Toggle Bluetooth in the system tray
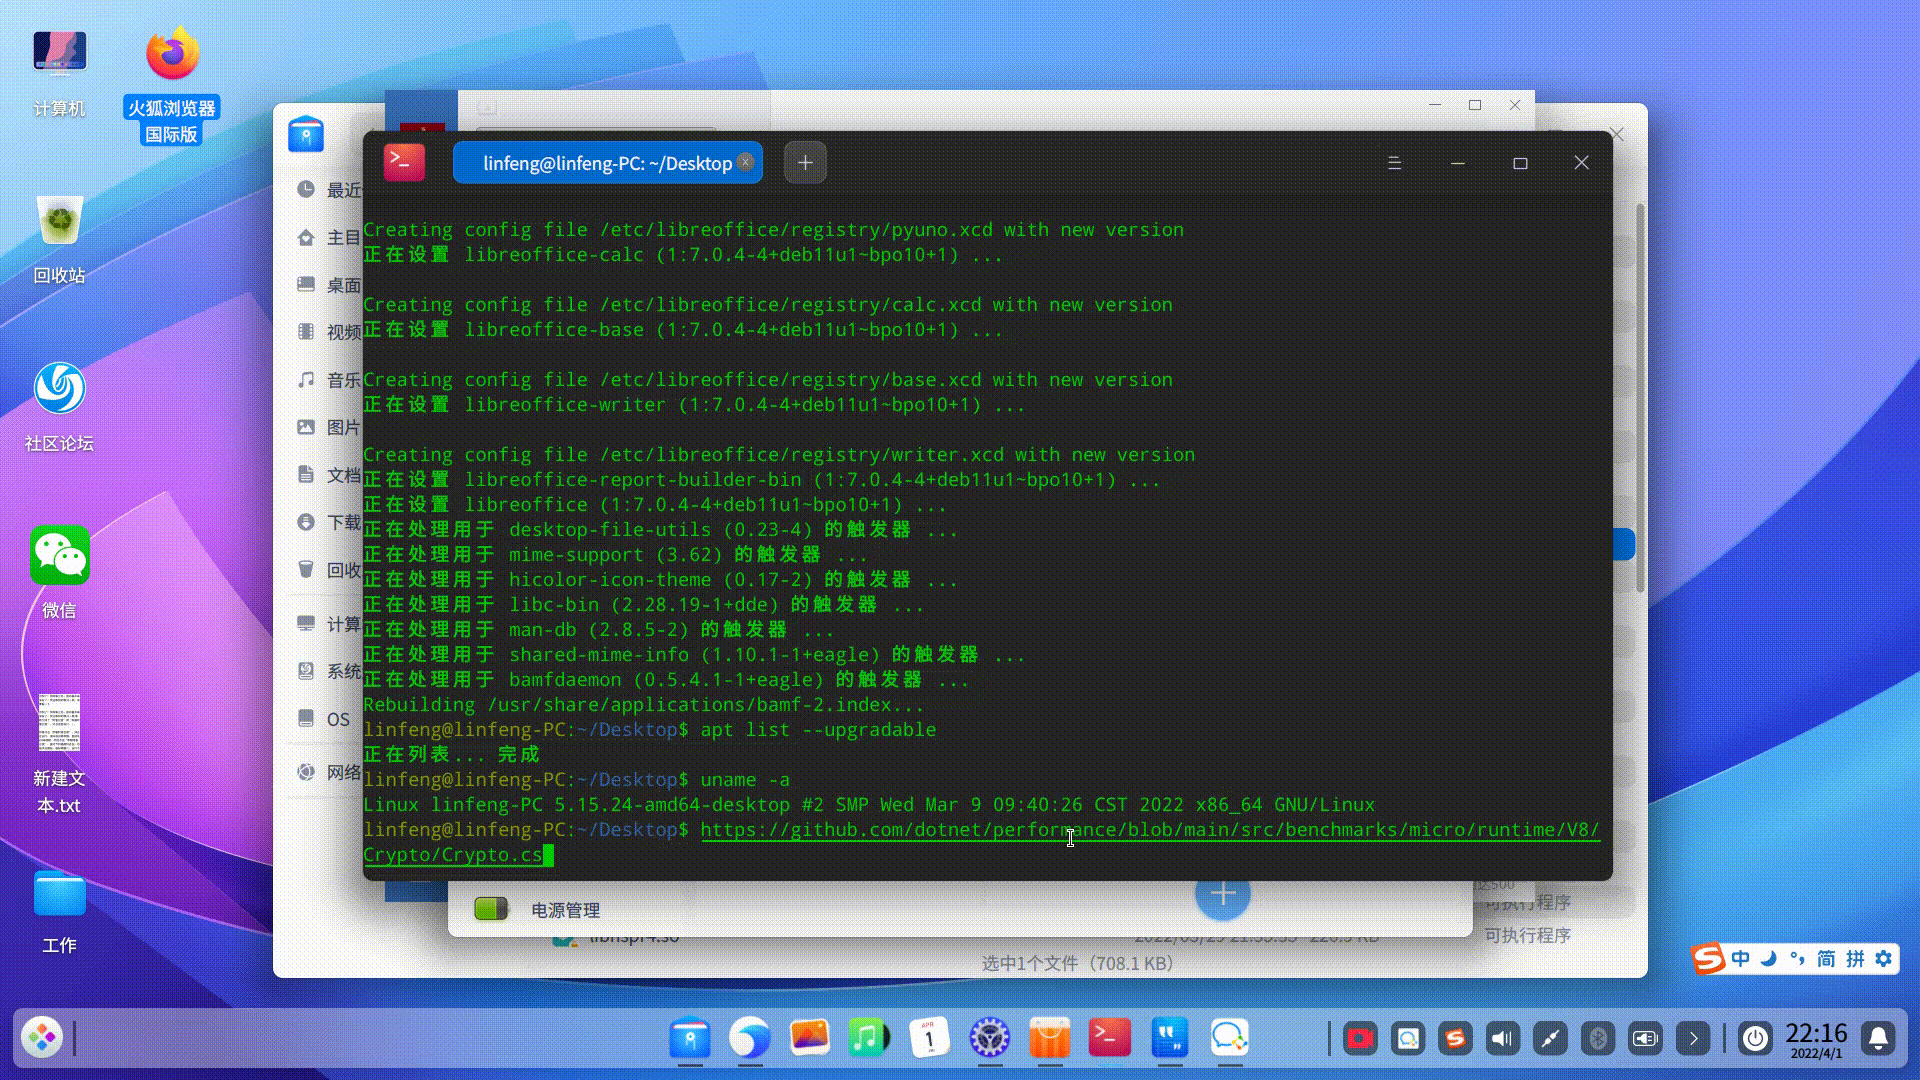The width and height of the screenshot is (1920, 1080). point(1598,1039)
